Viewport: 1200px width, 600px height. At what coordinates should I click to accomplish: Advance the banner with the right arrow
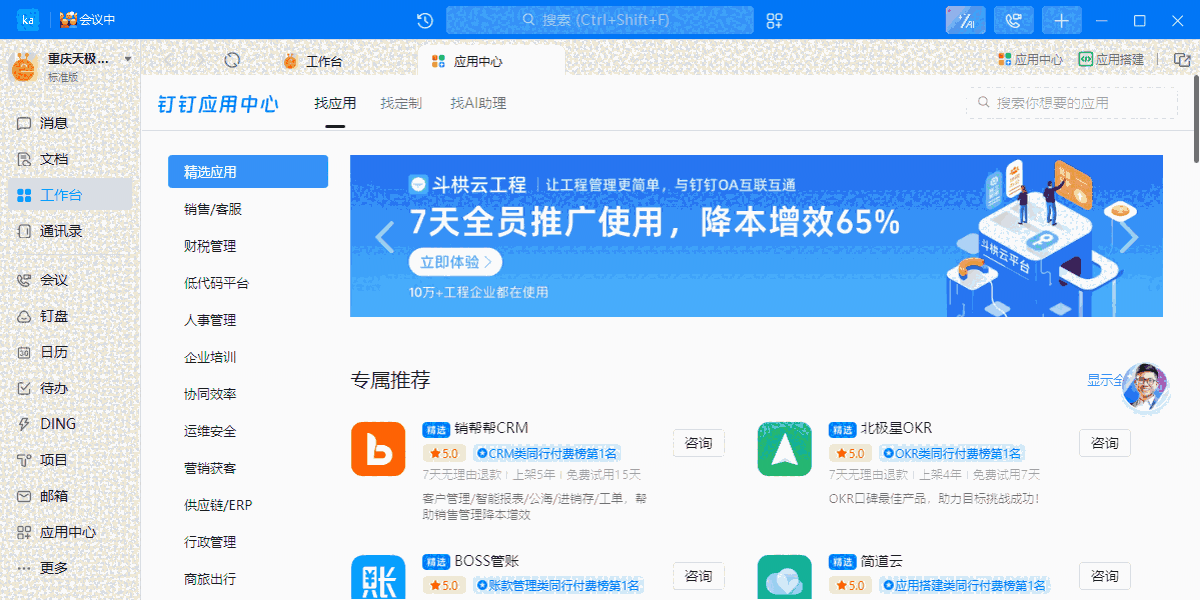coord(1128,236)
